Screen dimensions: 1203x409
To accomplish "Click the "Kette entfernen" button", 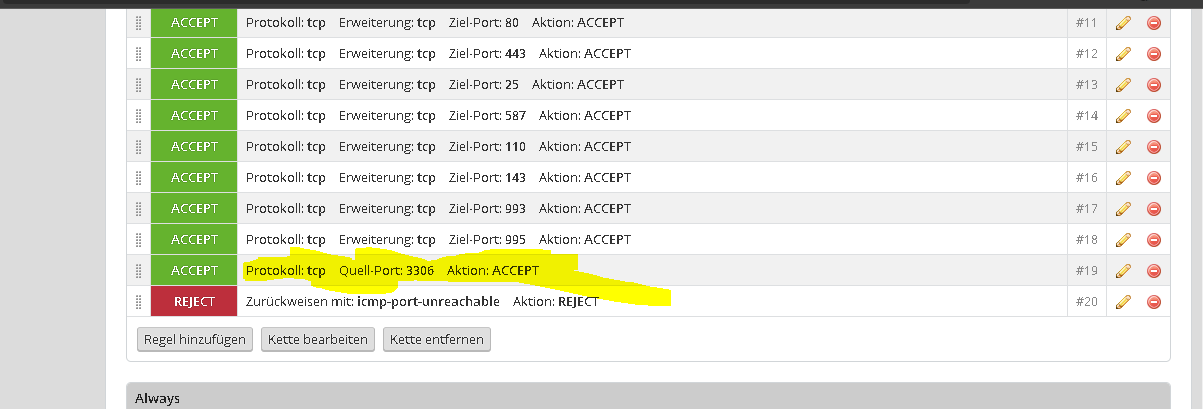I will point(436,340).
